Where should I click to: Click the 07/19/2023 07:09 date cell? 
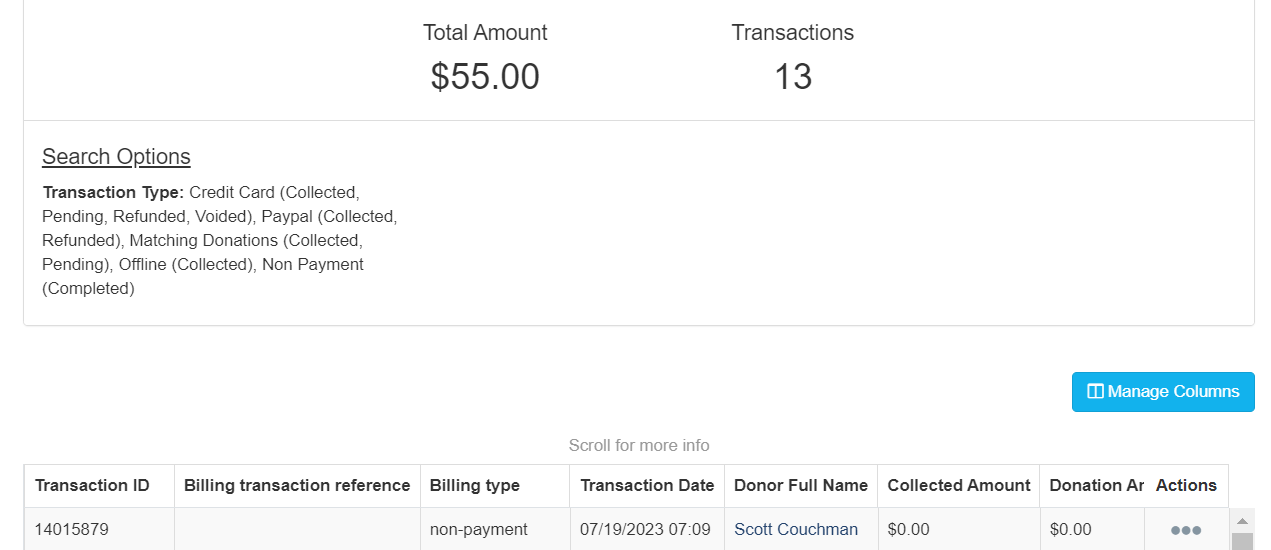(645, 530)
